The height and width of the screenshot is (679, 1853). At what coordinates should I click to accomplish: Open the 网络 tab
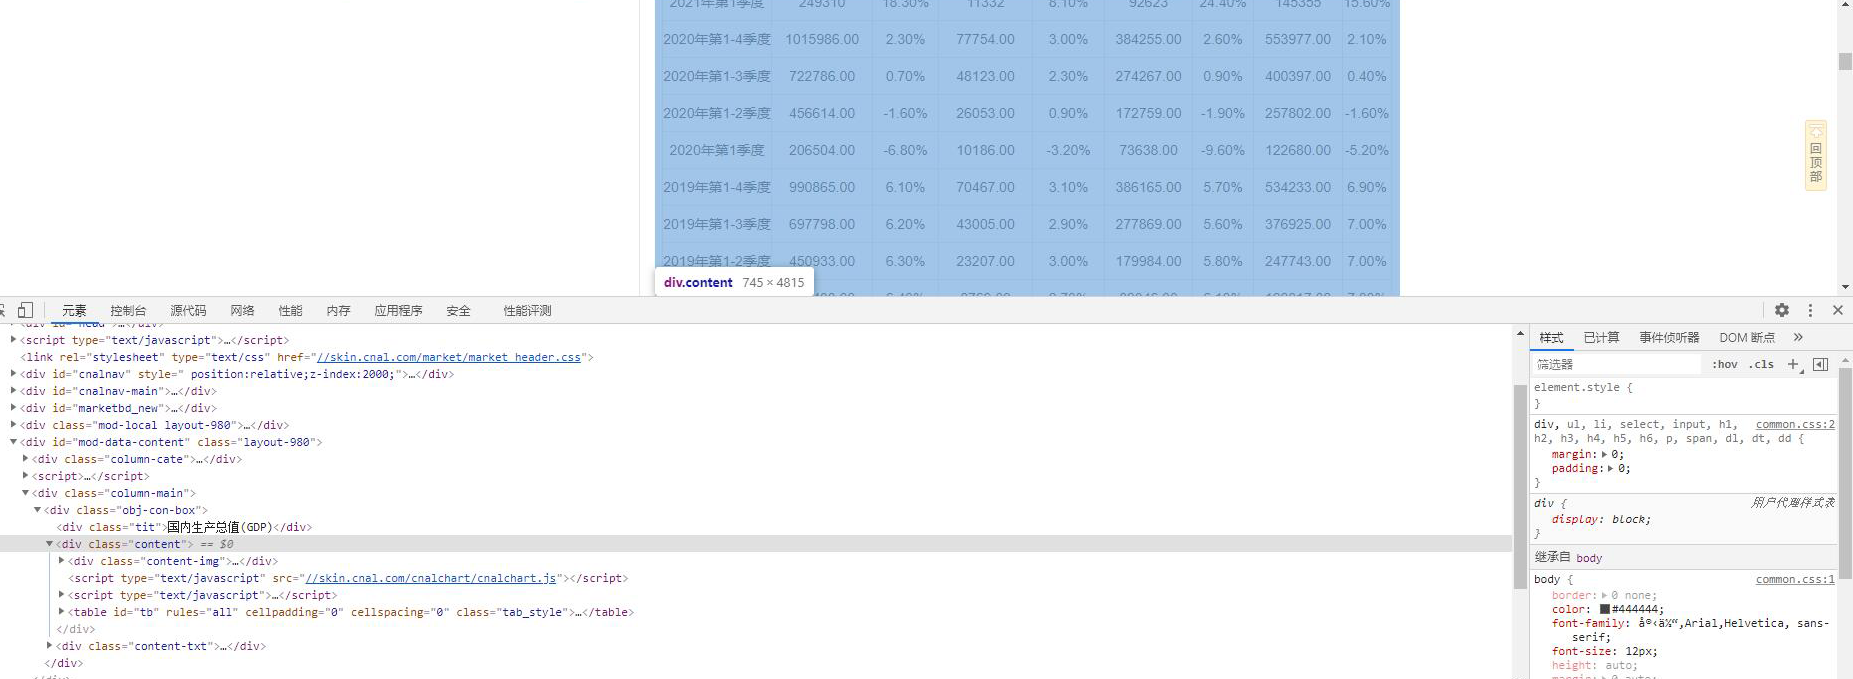click(x=242, y=310)
